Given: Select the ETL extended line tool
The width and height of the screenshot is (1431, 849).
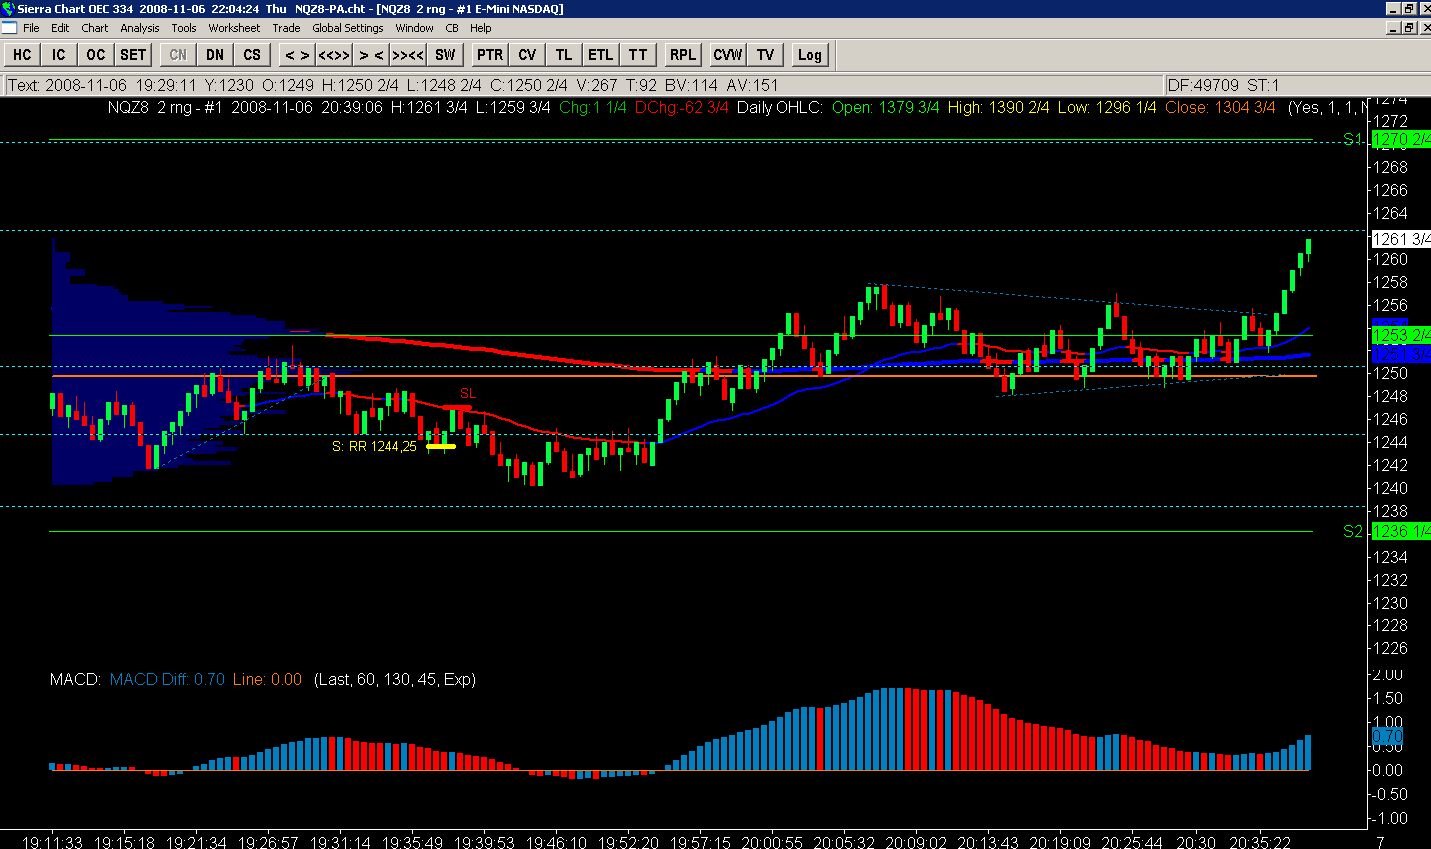Looking at the screenshot, I should [600, 55].
